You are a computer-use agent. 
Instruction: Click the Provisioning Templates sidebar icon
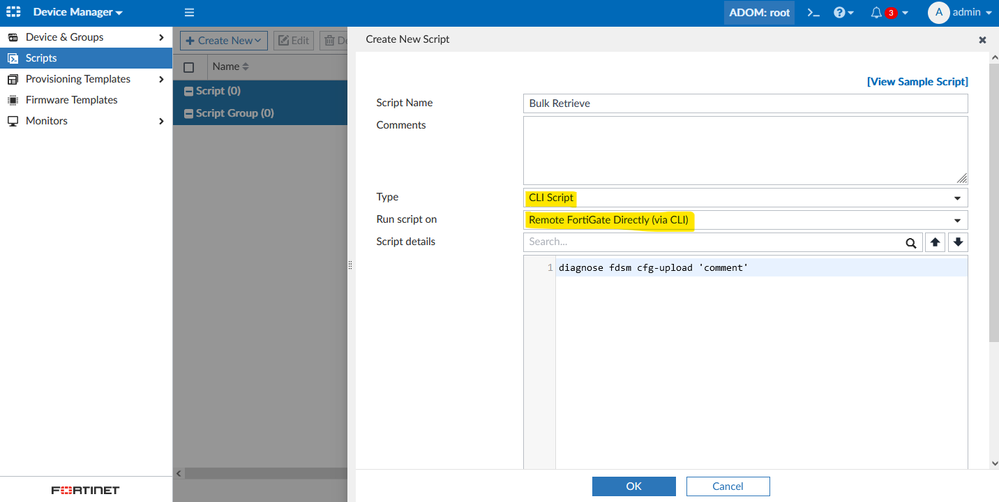pos(13,79)
